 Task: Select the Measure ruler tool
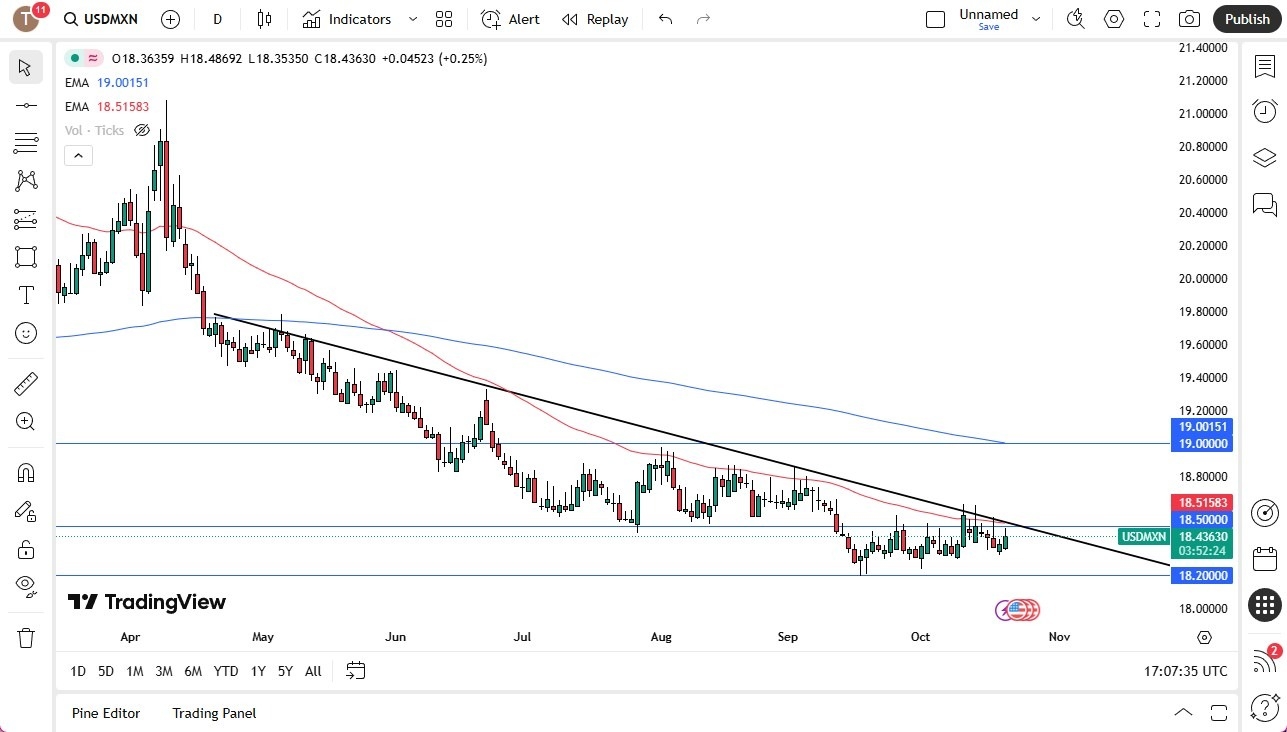coord(26,383)
